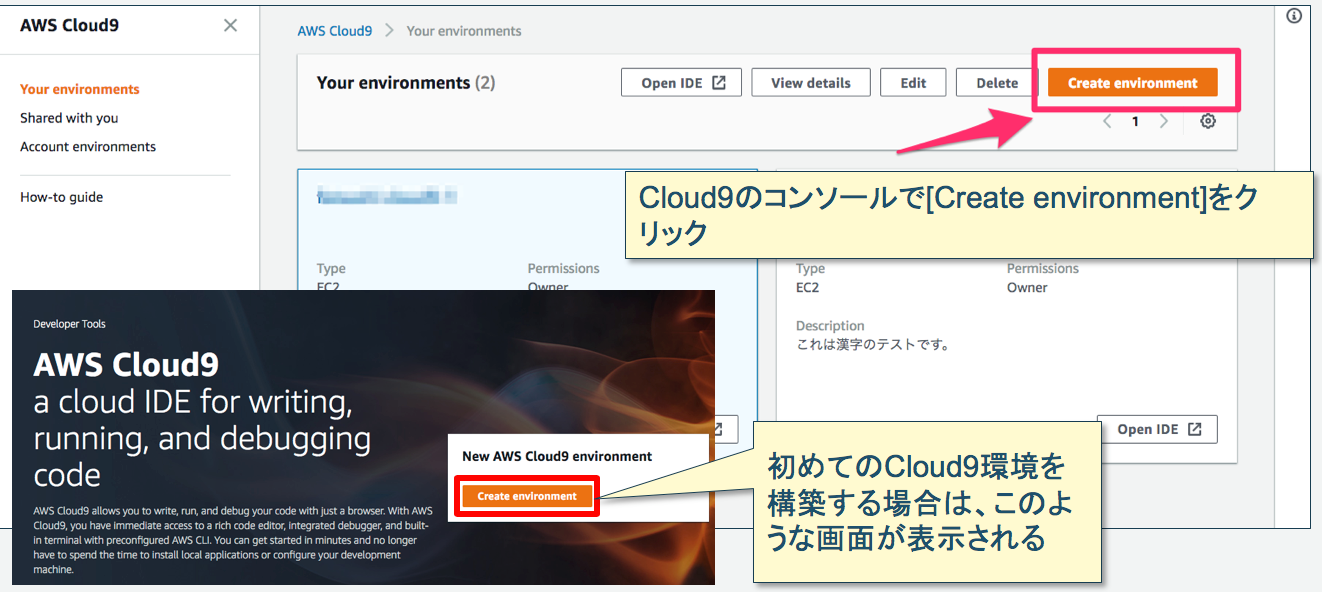Select page number 1 in pagination

pyautogui.click(x=1135, y=121)
